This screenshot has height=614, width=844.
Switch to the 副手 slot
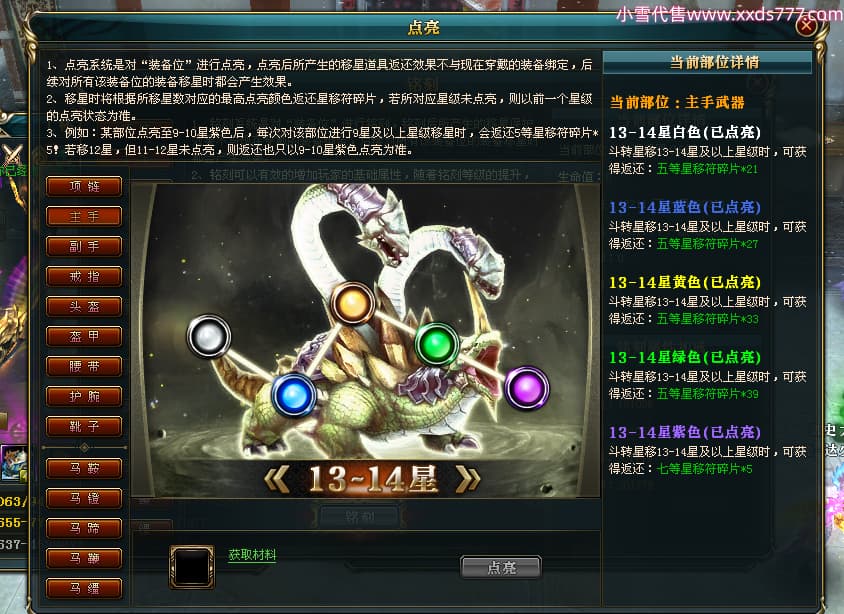pyautogui.click(x=84, y=246)
